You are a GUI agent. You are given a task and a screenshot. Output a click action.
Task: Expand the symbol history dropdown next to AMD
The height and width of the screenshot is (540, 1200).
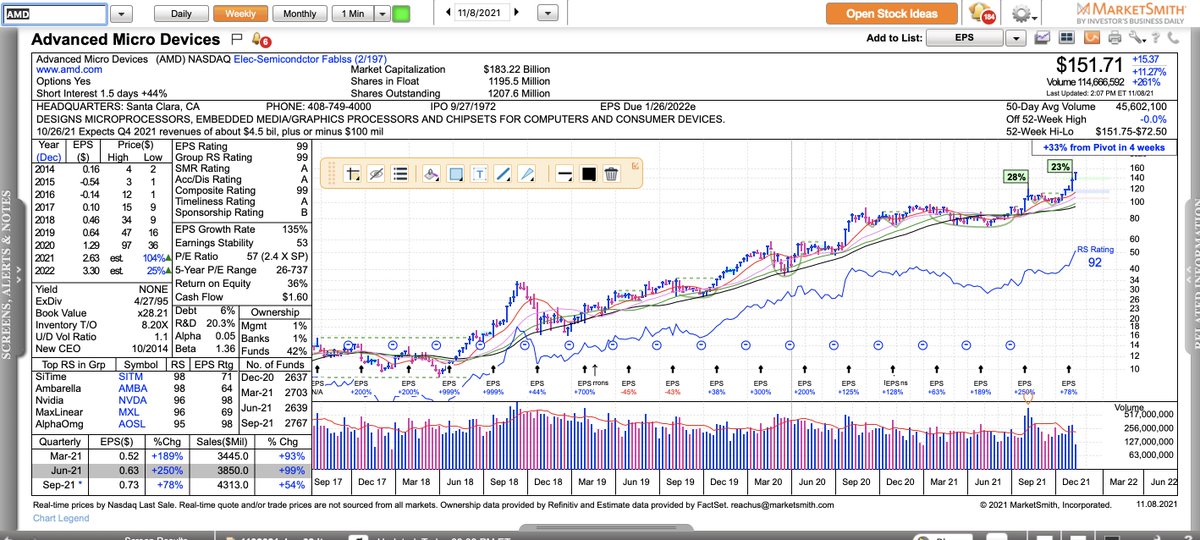(121, 14)
